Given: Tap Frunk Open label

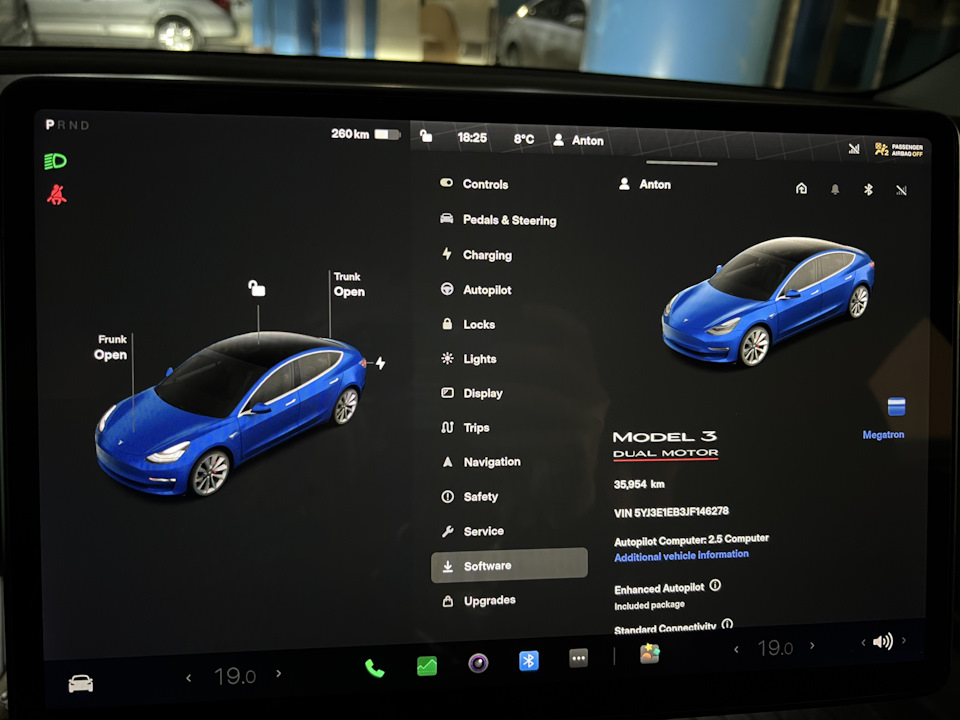Looking at the screenshot, I should 111,347.
